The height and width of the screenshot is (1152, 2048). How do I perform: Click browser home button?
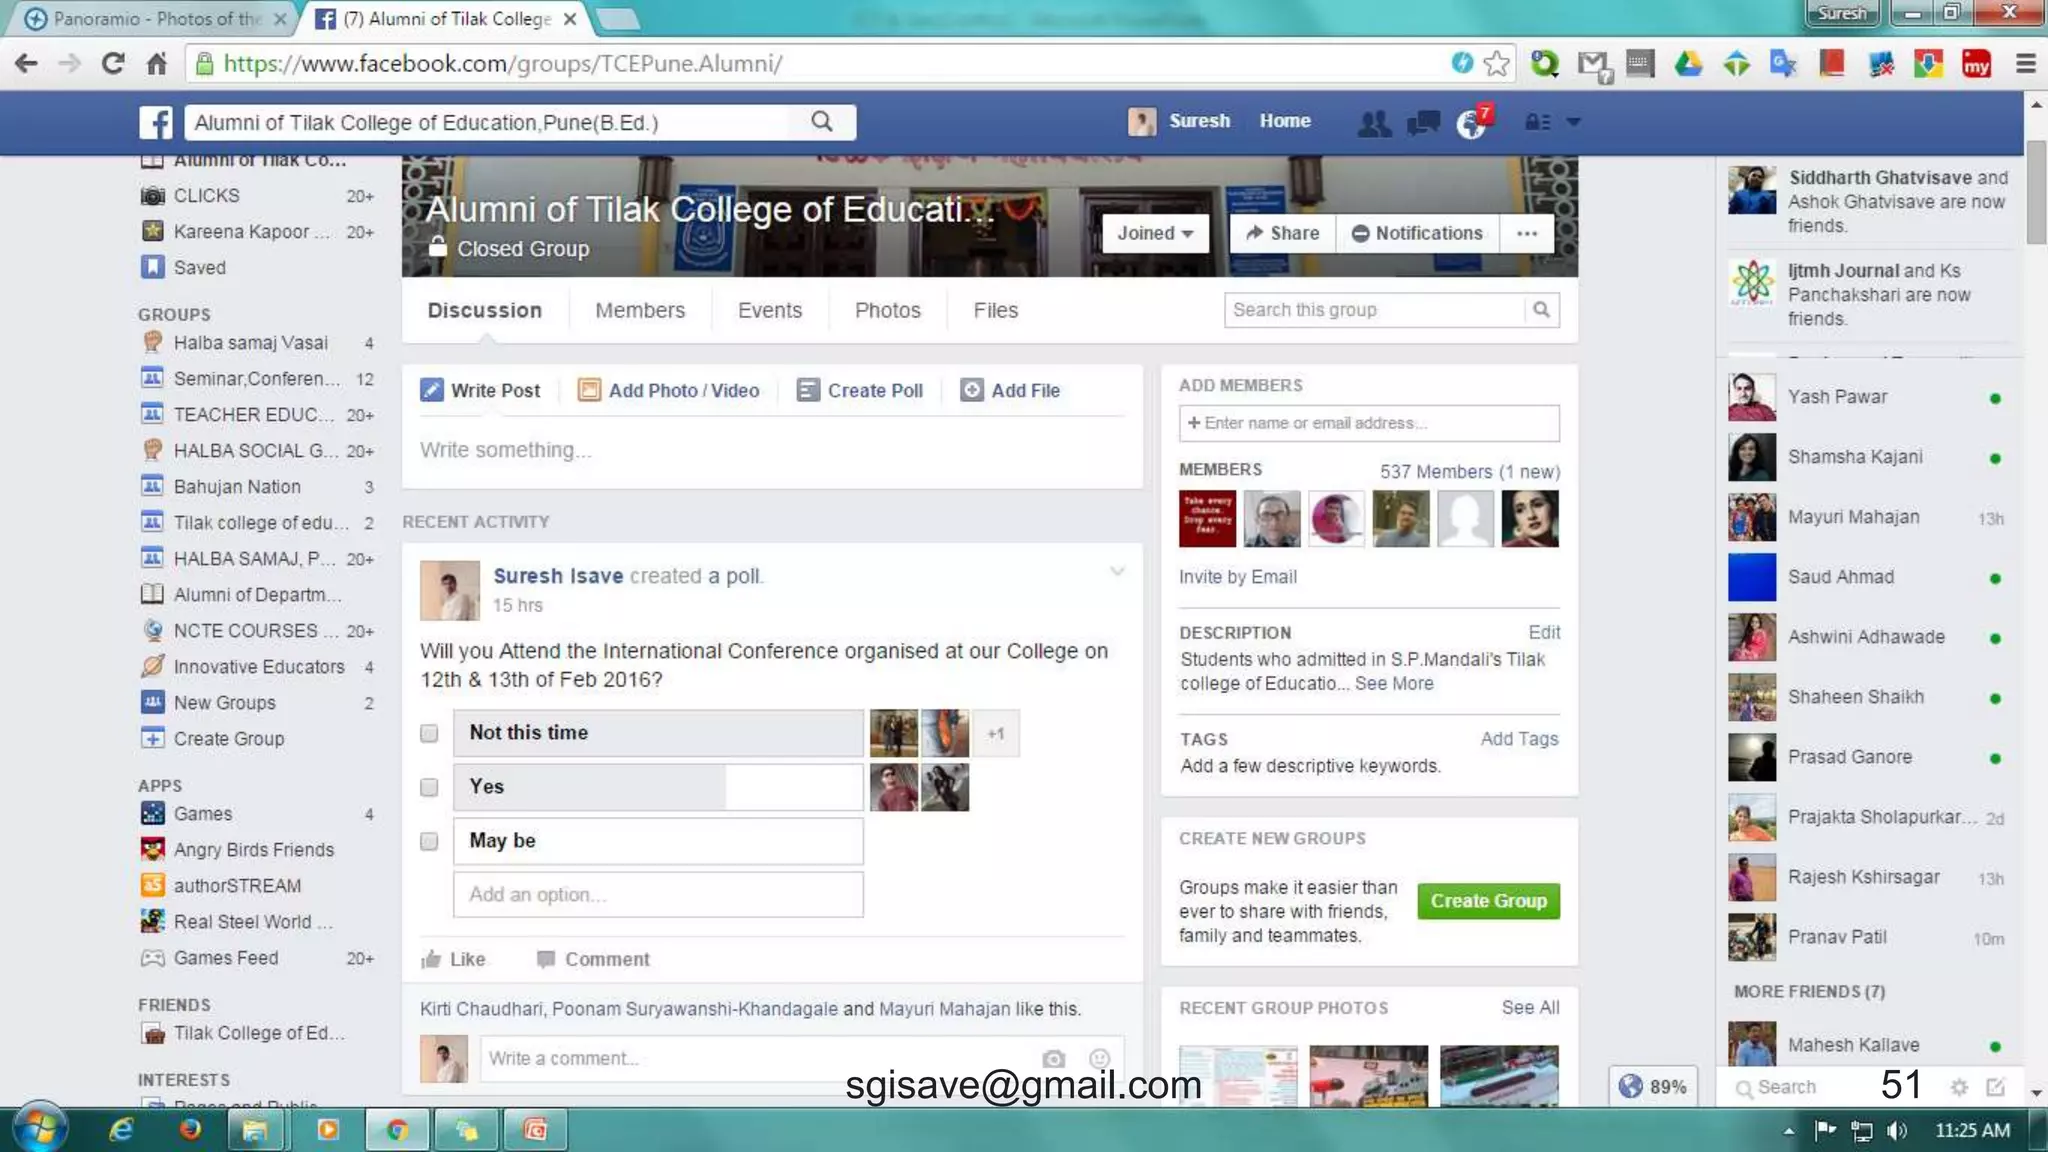[157, 64]
